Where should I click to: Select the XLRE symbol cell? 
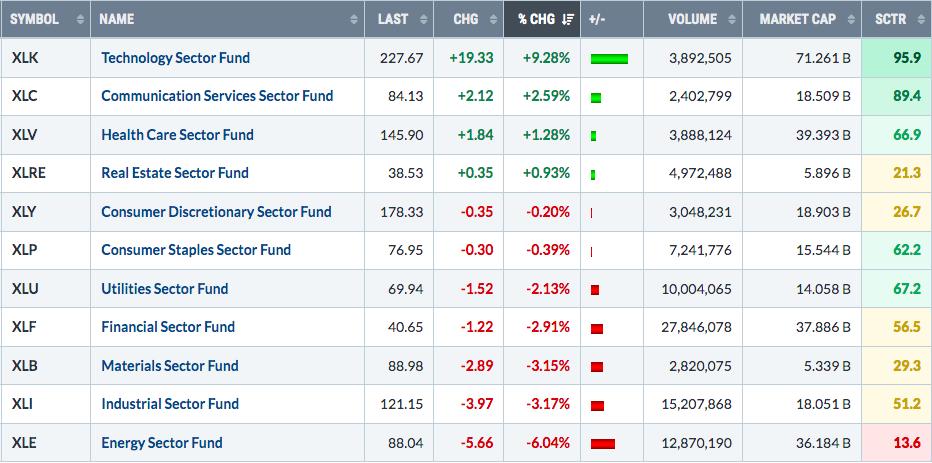click(x=29, y=173)
